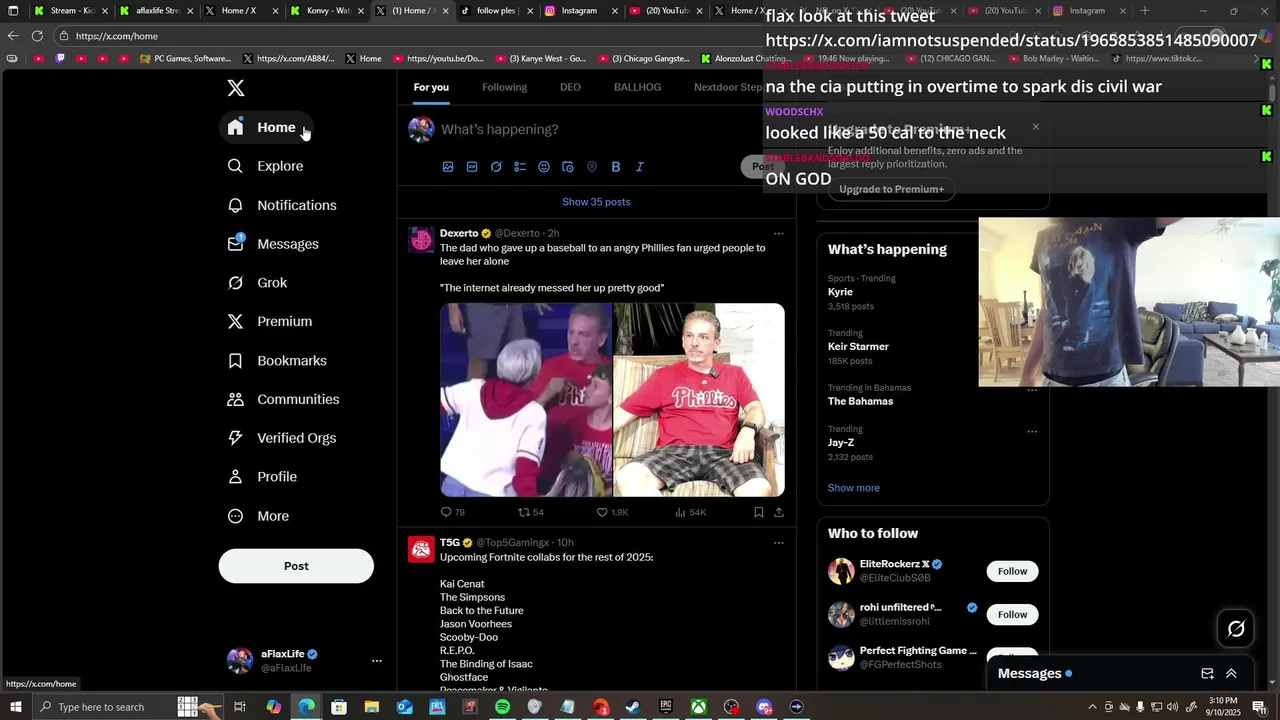Toggle bold formatting in the composer
The height and width of the screenshot is (720, 1280).
tap(616, 167)
